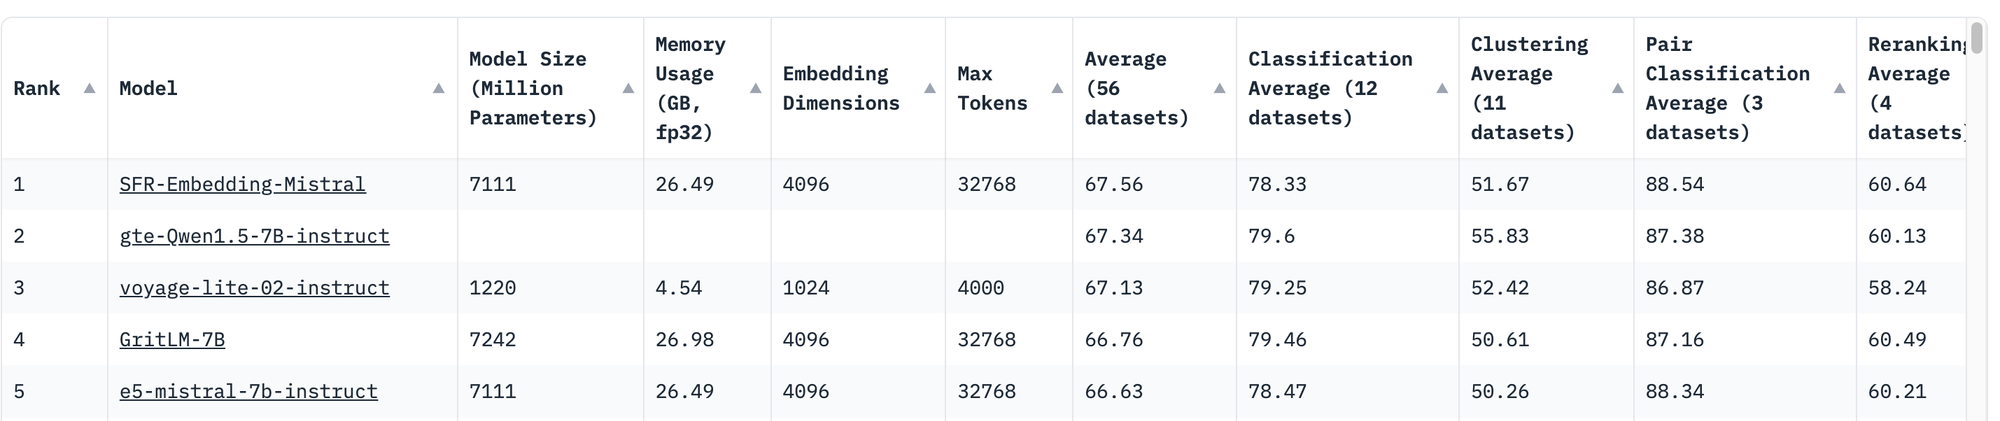Click Reranking Average column header
Image resolution: width=2000 pixels, height=421 pixels.
tap(1912, 88)
